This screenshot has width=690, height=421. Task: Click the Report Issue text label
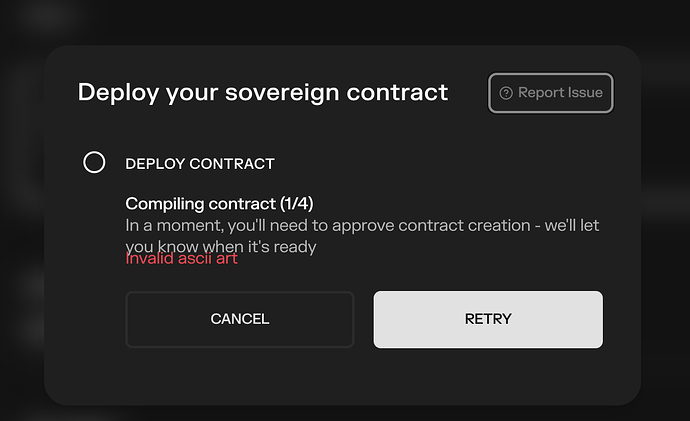[x=560, y=93]
